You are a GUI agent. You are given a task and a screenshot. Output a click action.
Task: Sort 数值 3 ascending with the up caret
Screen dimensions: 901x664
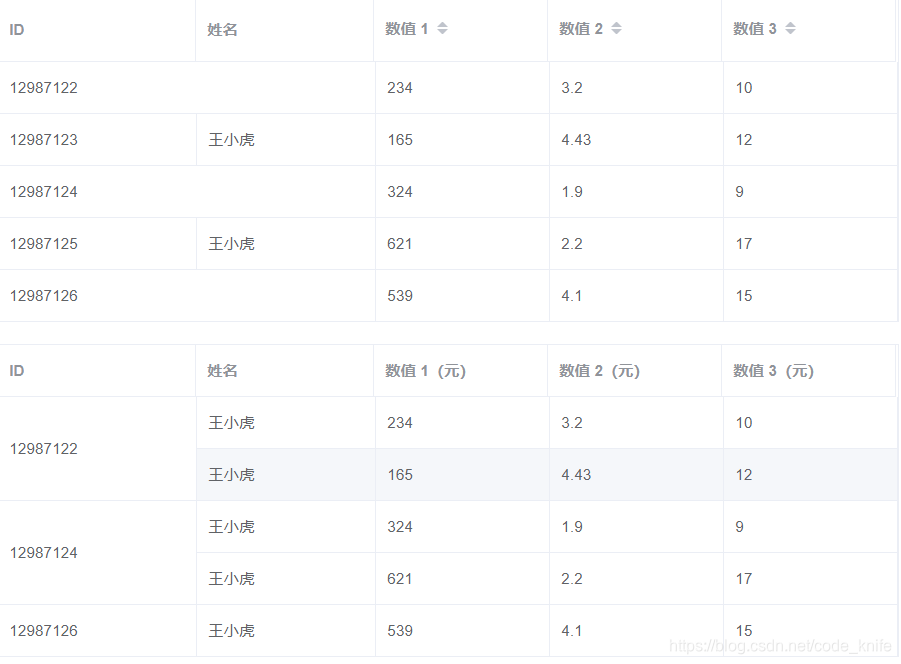(x=791, y=25)
